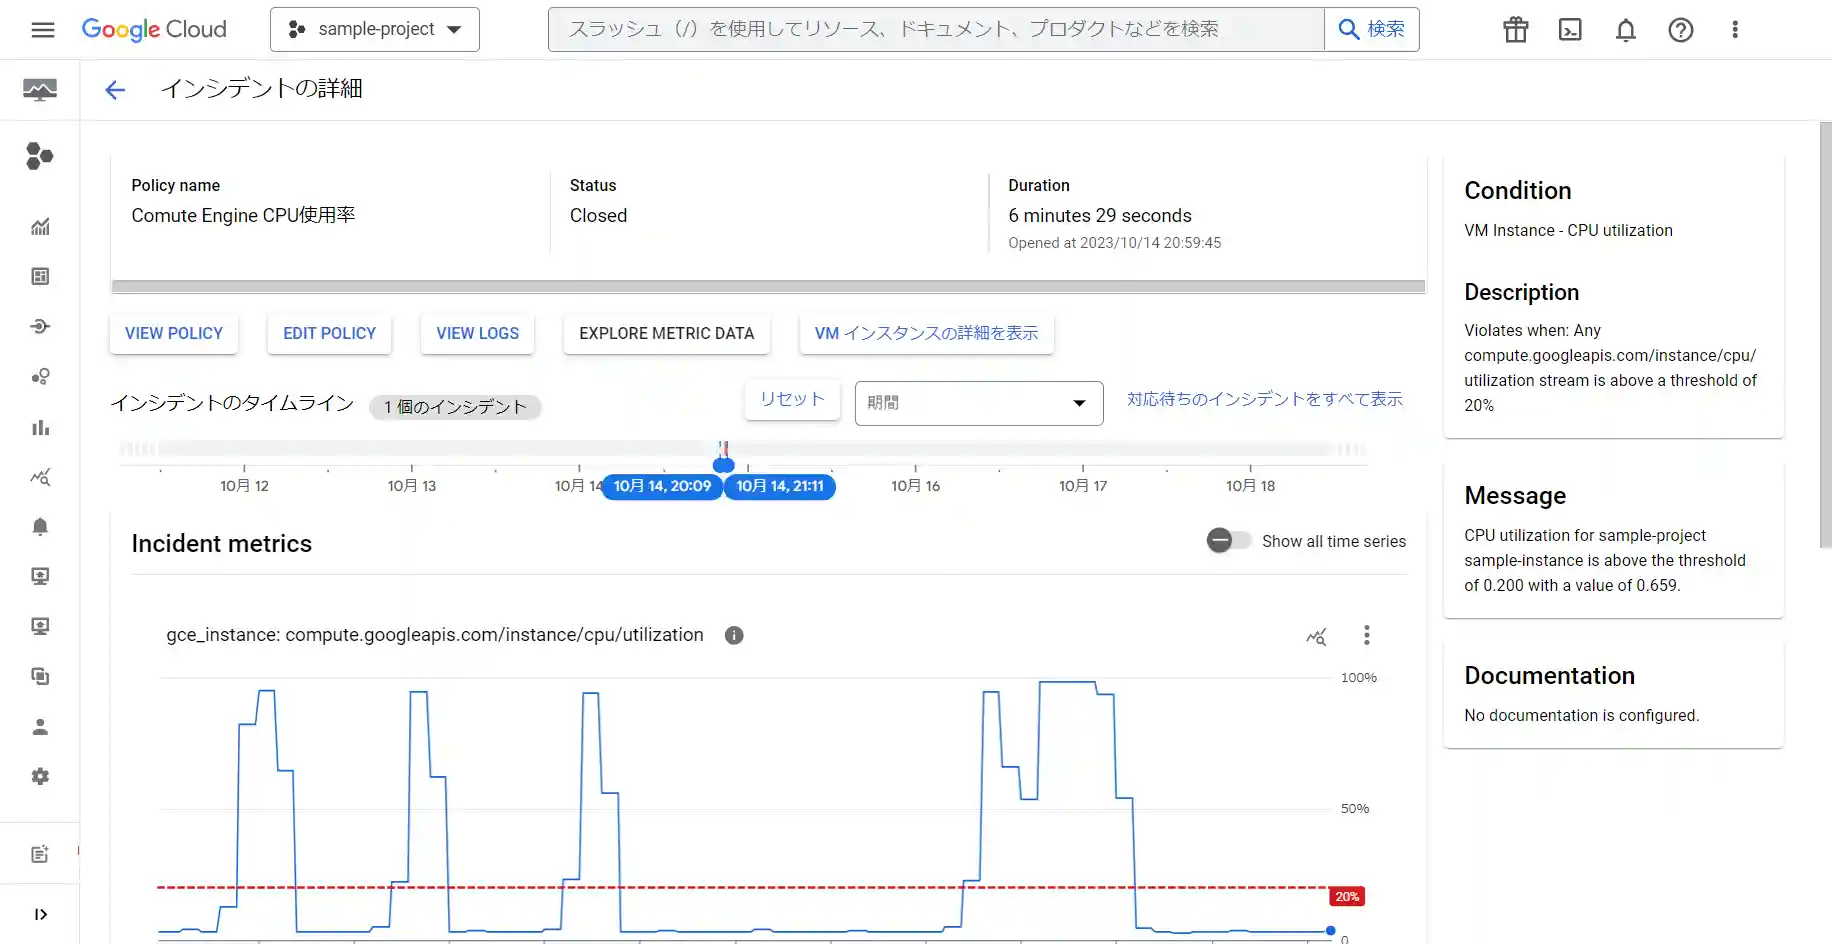Open the dashboards grid icon in sidebar
The width and height of the screenshot is (1832, 944).
tap(40, 277)
